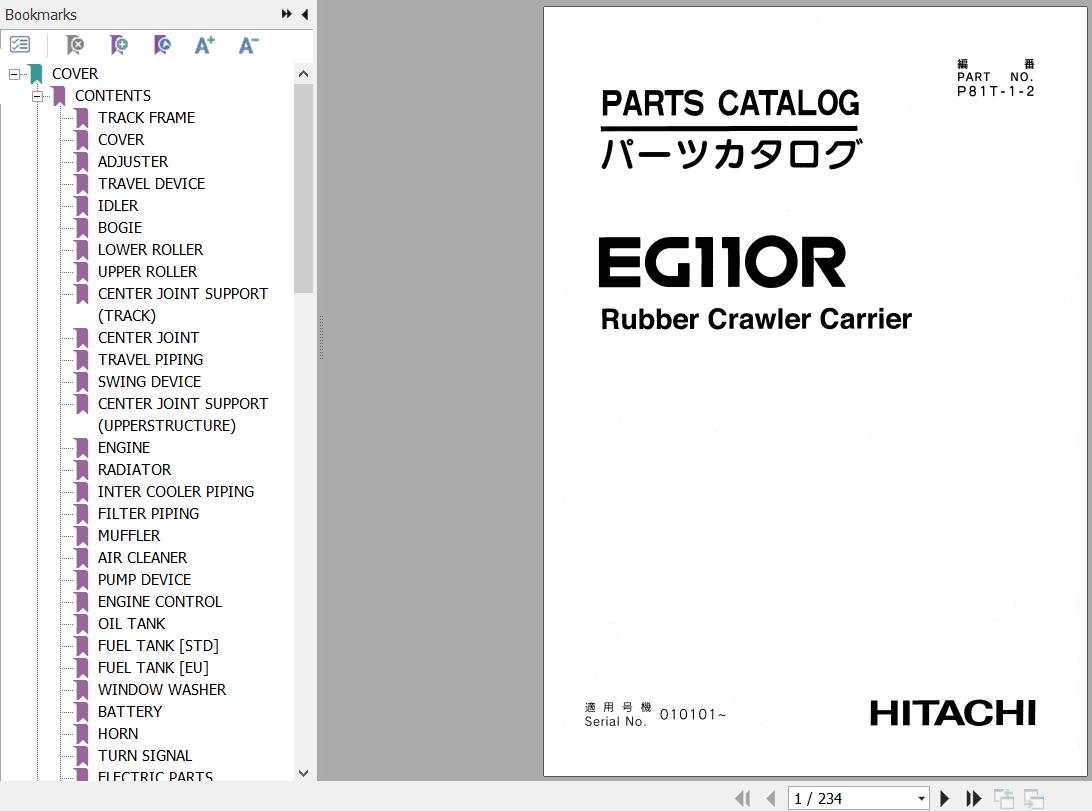Decrease bookmark text size with A- icon
This screenshot has width=1092, height=811.
point(248,45)
